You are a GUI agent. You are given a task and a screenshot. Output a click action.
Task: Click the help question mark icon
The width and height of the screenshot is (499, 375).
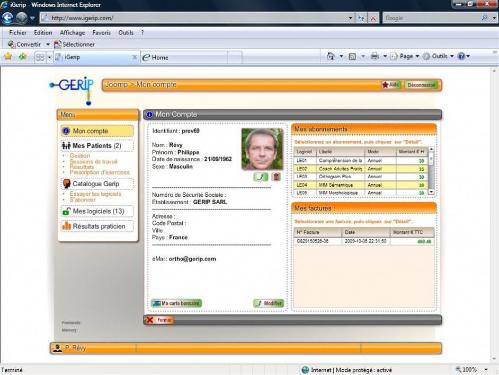461,56
